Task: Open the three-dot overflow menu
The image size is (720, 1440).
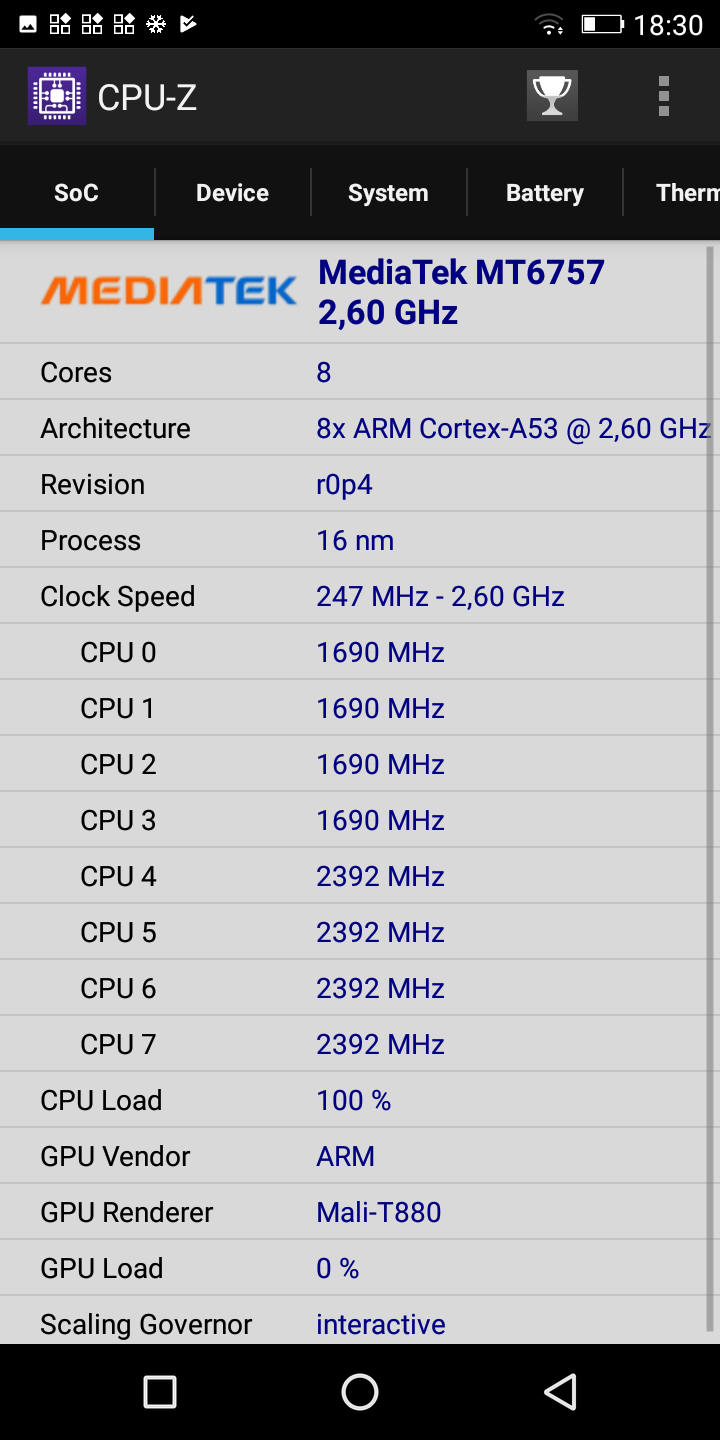Action: coord(663,96)
